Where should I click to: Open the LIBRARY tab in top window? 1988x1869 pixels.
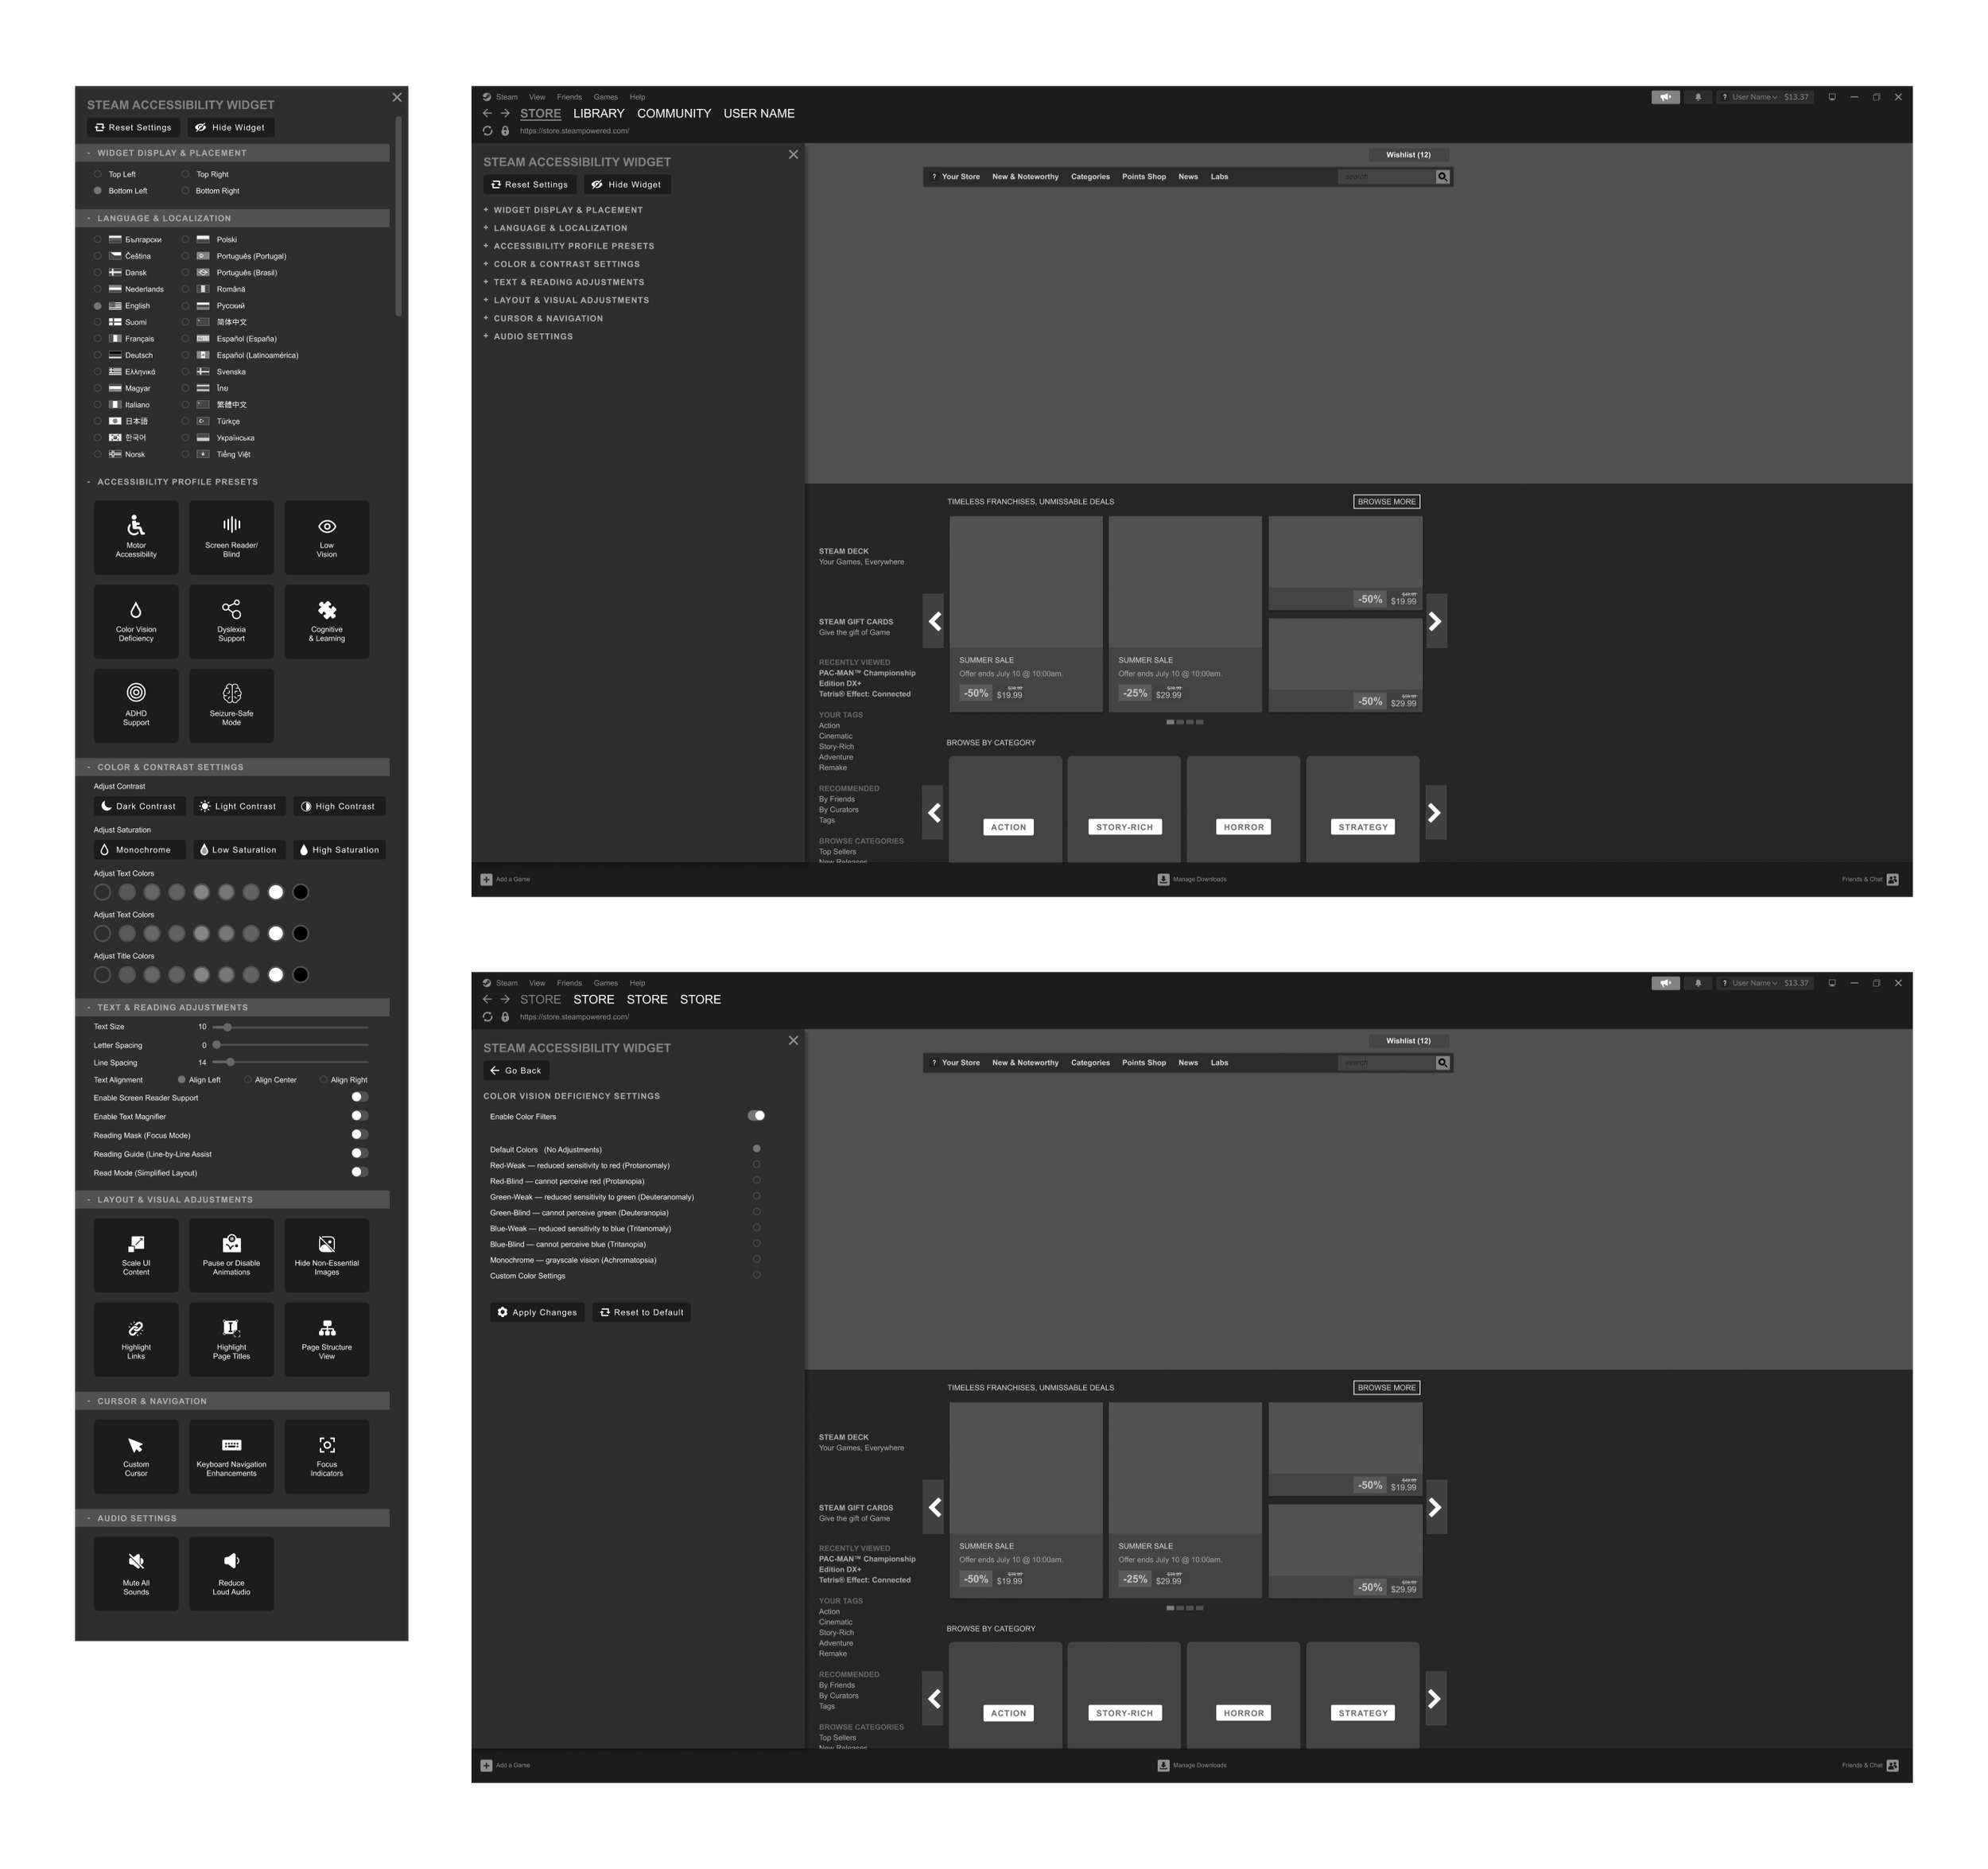598,113
